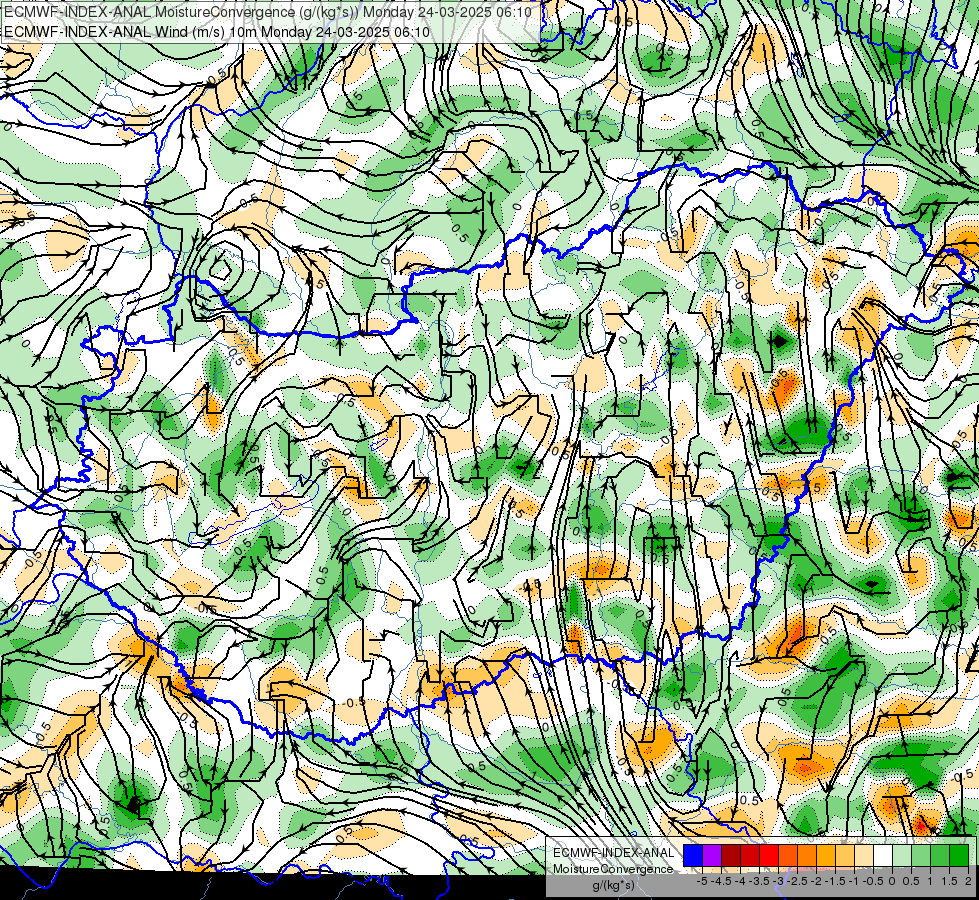Click the maroon legend swatch after purple

(x=731, y=856)
